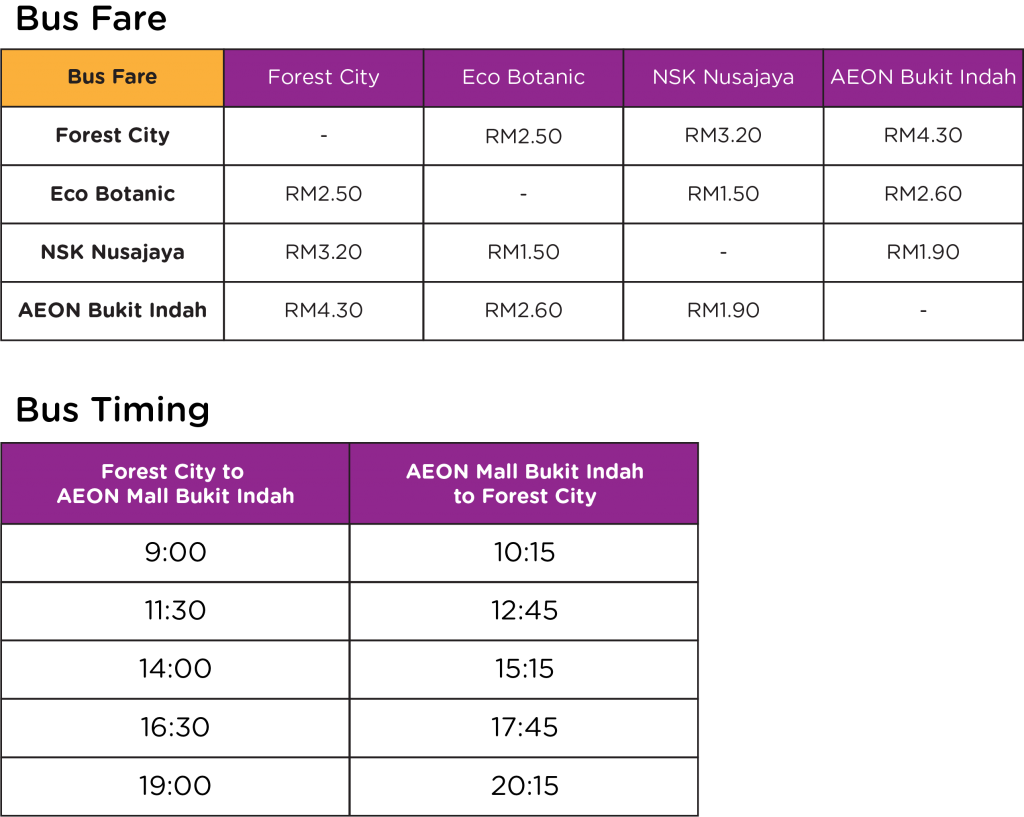The width and height of the screenshot is (1024, 817).
Task: Select the NSK Nusajaya row label
Action: [x=112, y=252]
